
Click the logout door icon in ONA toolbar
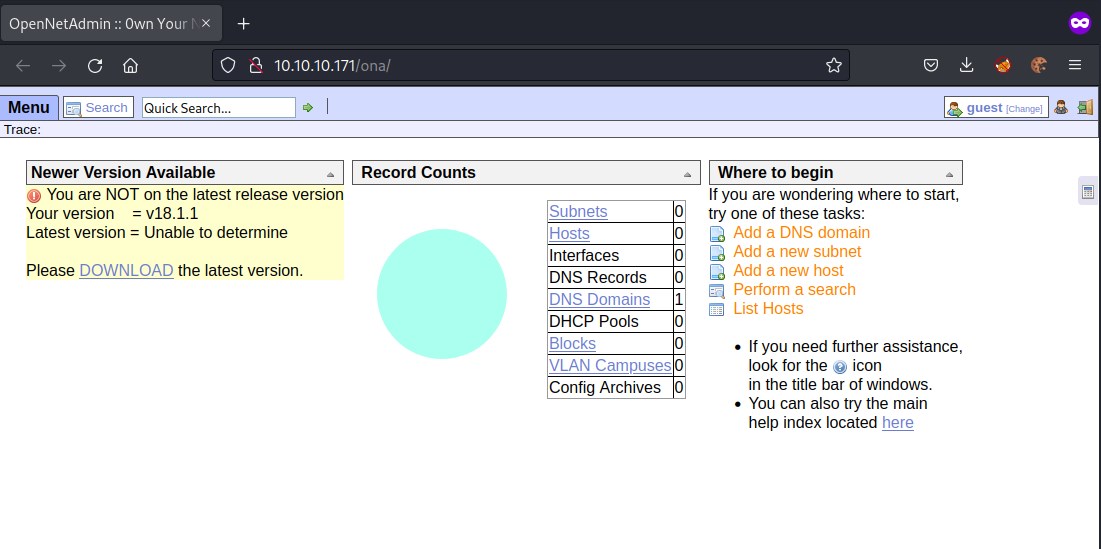click(1084, 107)
